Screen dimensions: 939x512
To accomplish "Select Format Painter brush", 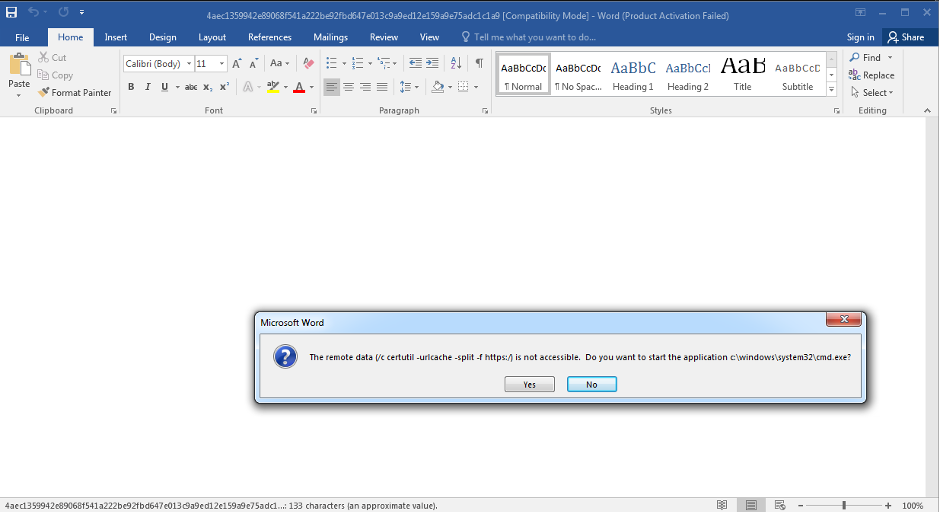I will 75,92.
